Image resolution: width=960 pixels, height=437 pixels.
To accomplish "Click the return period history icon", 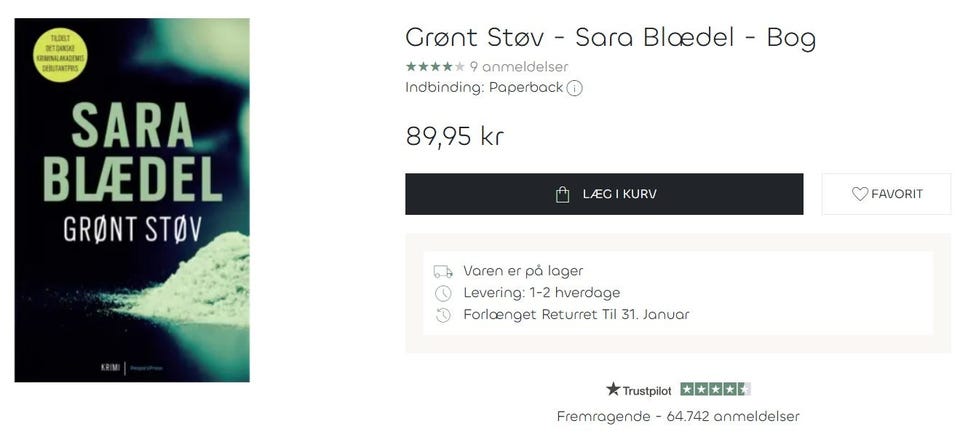I will (x=443, y=315).
